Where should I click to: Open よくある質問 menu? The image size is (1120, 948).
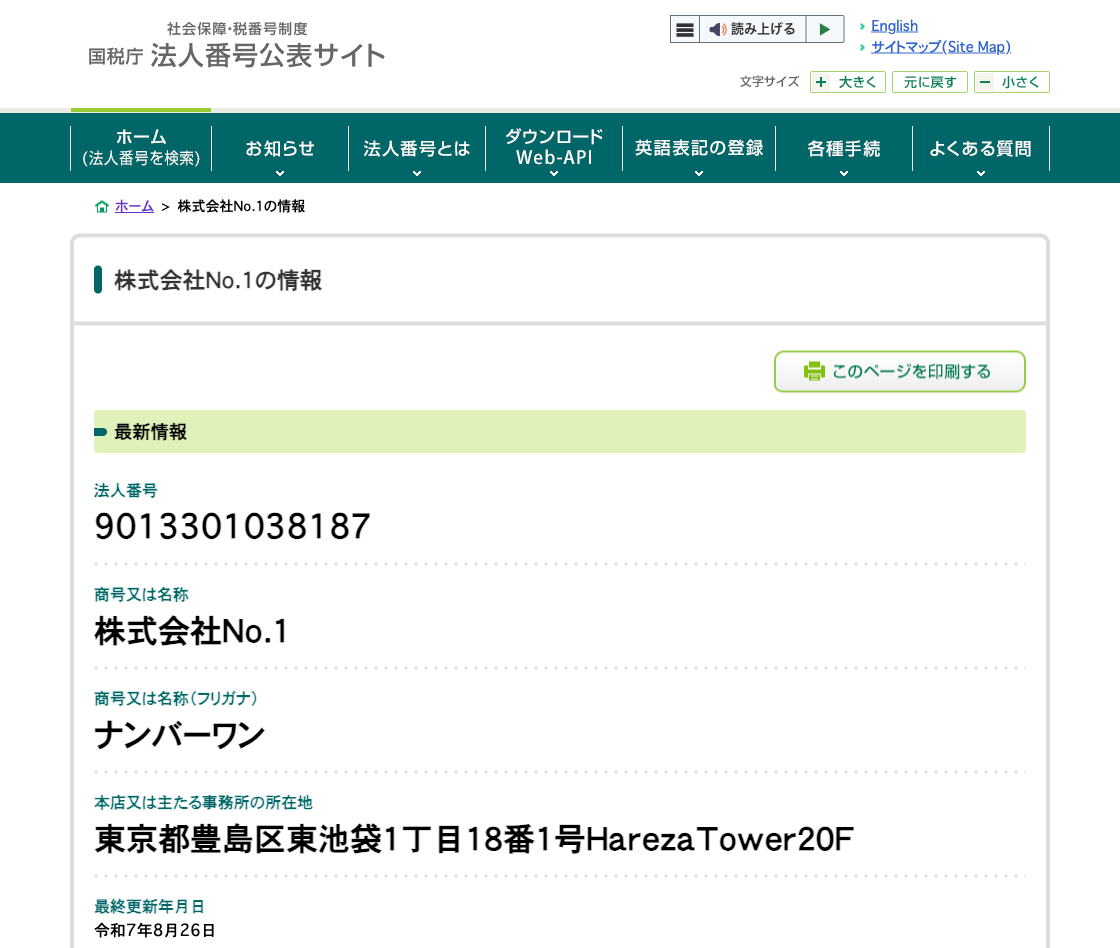(981, 148)
